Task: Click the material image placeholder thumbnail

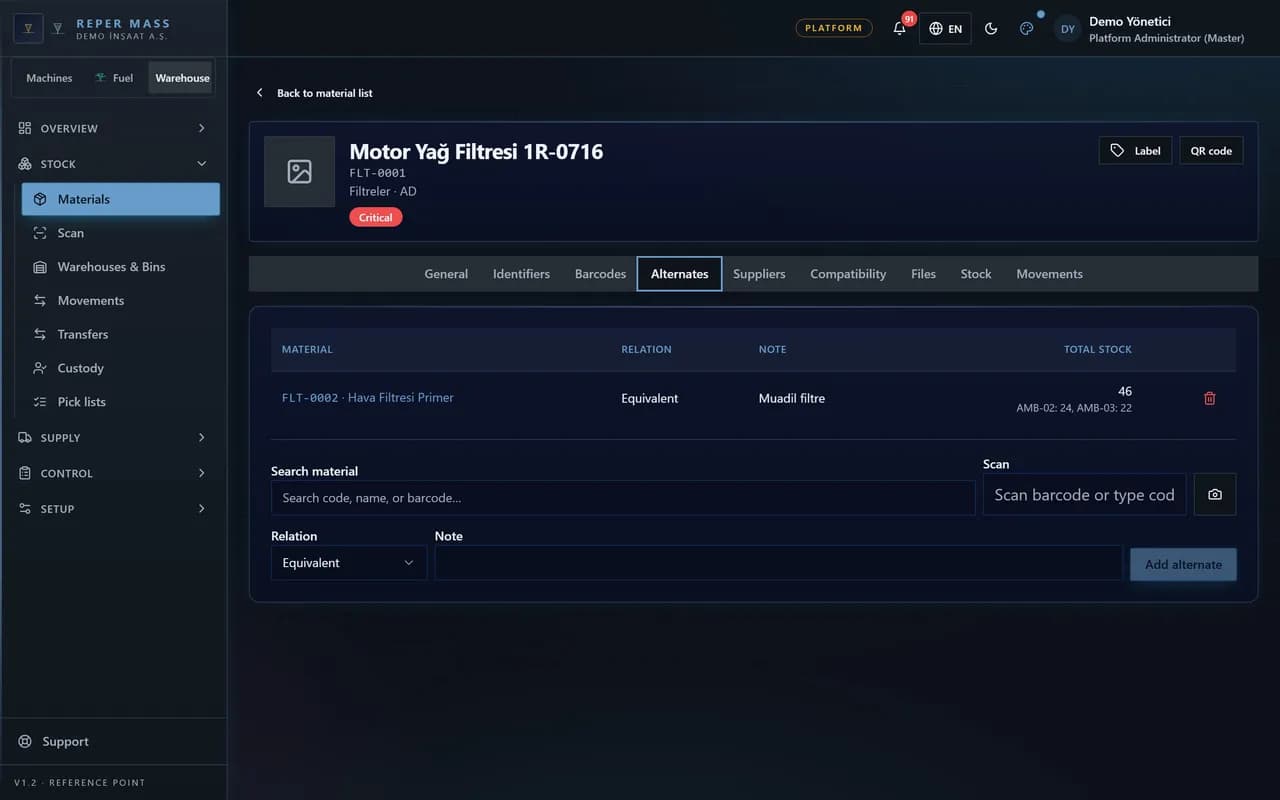Action: tap(299, 172)
